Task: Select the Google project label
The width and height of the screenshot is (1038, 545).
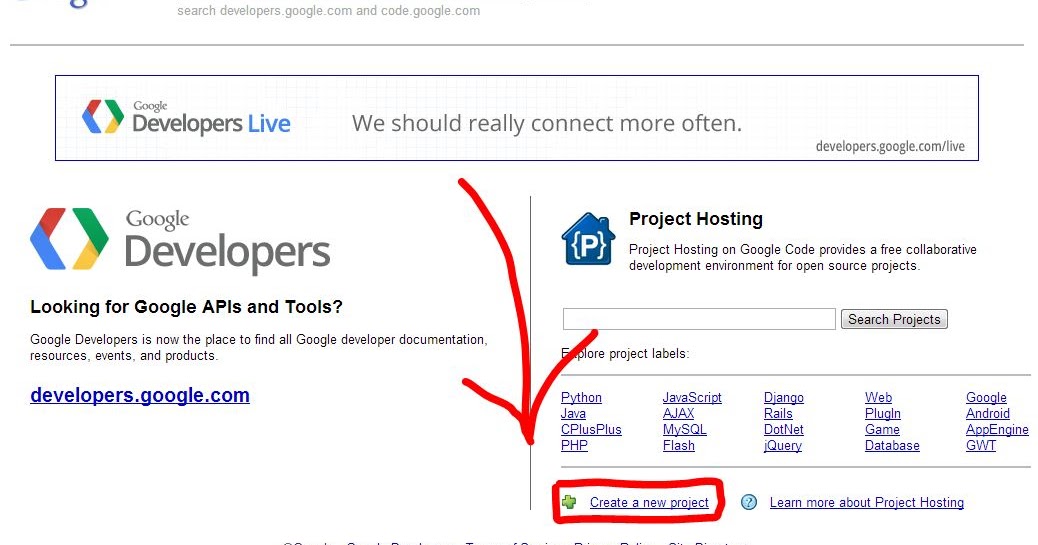Action: click(x=986, y=397)
